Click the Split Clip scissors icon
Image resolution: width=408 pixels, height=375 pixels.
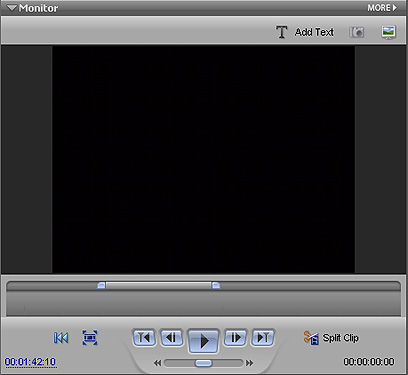tap(311, 338)
